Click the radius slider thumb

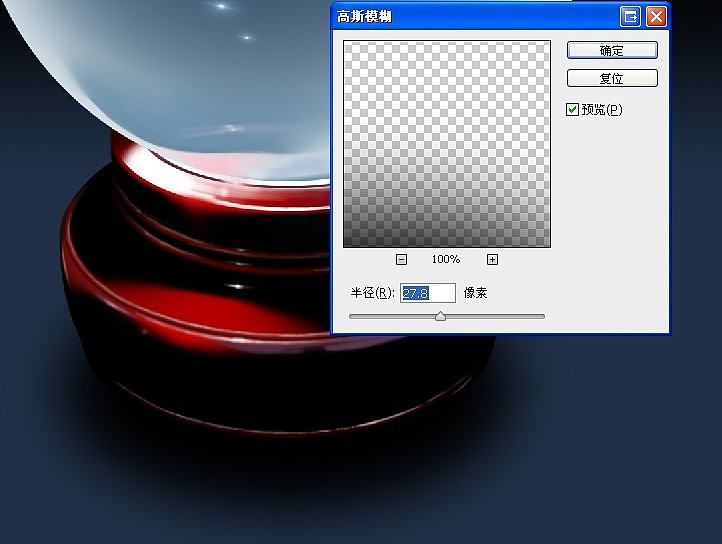(441, 316)
